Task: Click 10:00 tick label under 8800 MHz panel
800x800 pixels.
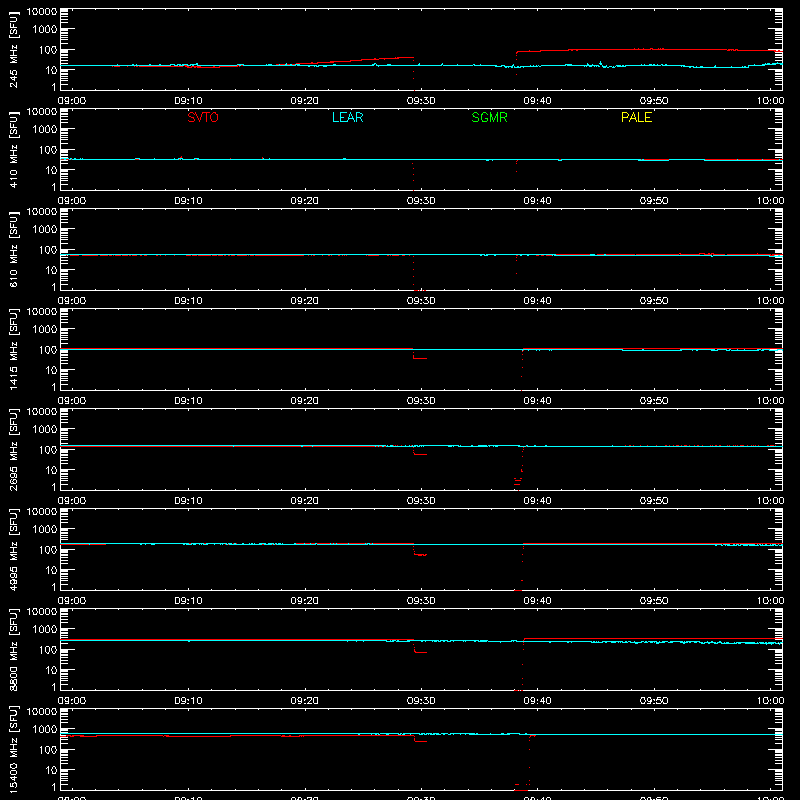Action: pos(770,701)
